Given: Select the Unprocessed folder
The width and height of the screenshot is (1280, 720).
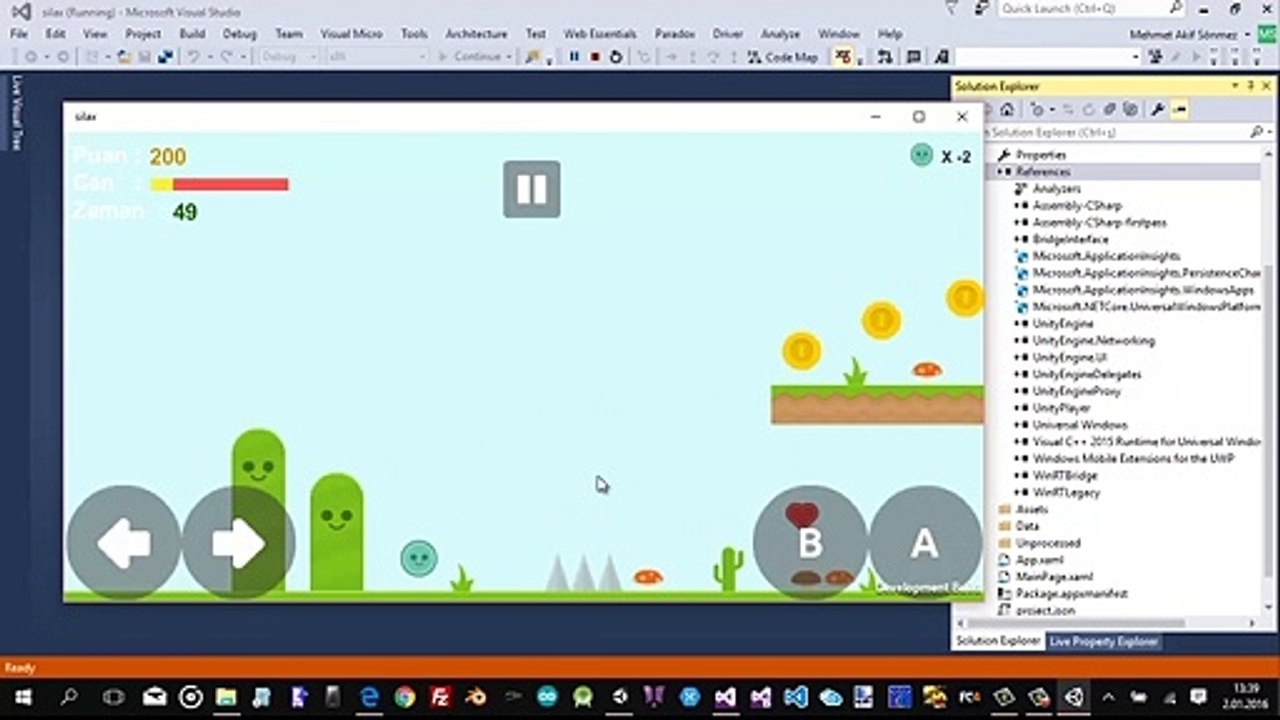Looking at the screenshot, I should click(1047, 543).
